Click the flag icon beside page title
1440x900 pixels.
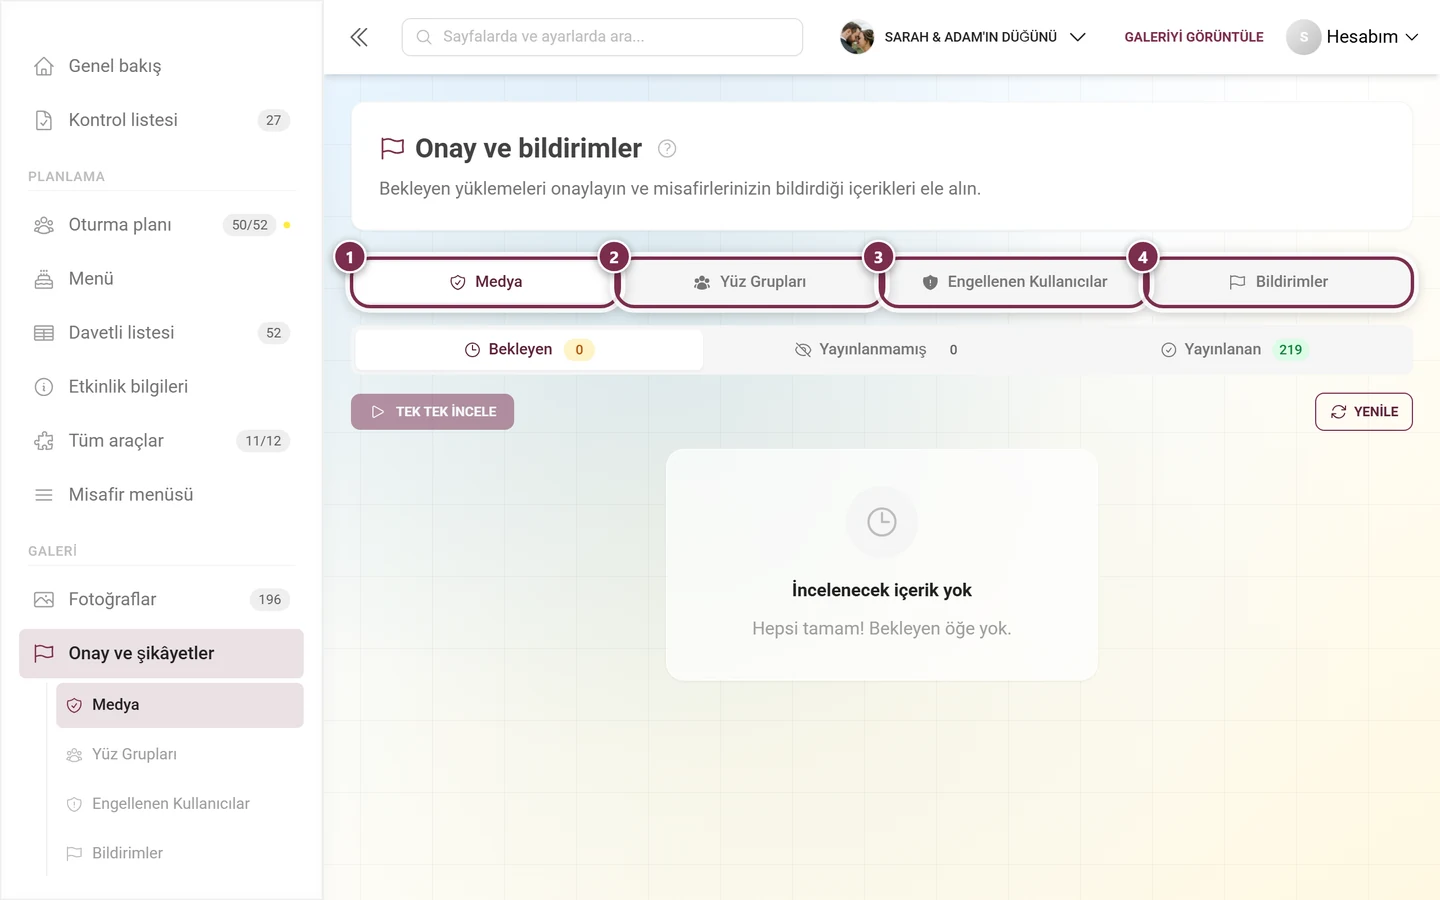[x=392, y=148]
